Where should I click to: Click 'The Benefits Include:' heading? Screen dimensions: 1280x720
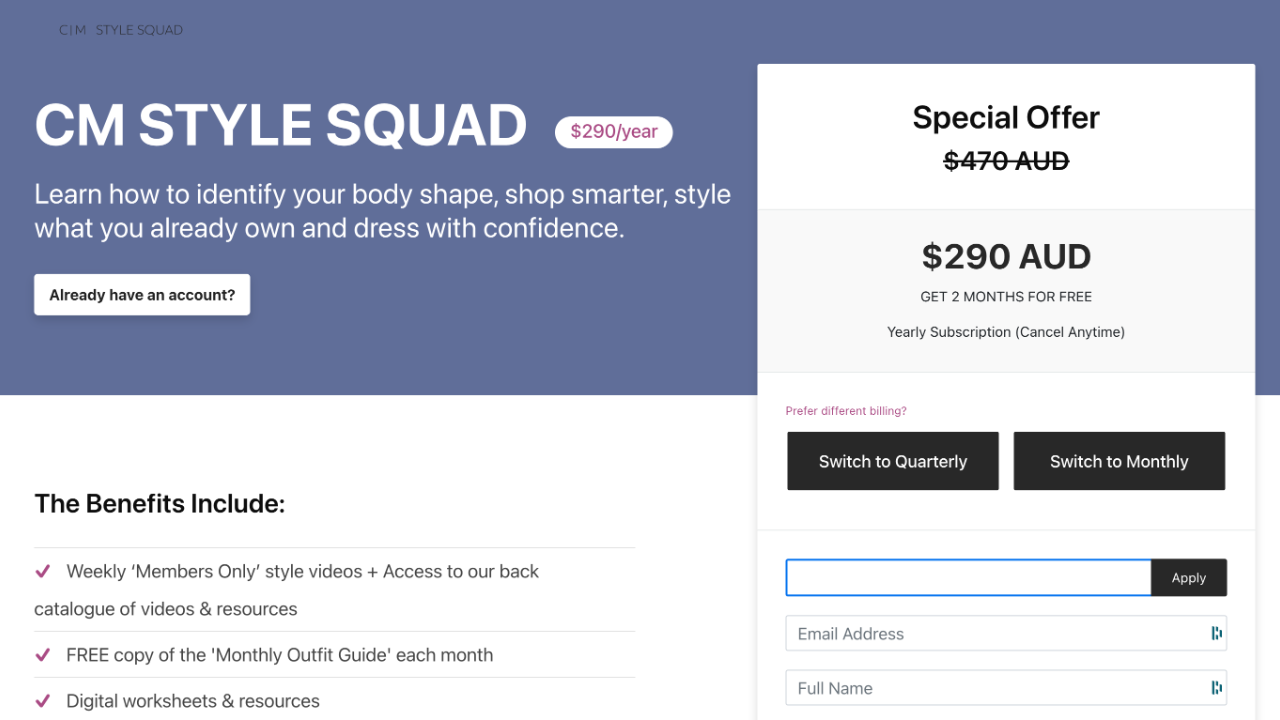click(160, 504)
